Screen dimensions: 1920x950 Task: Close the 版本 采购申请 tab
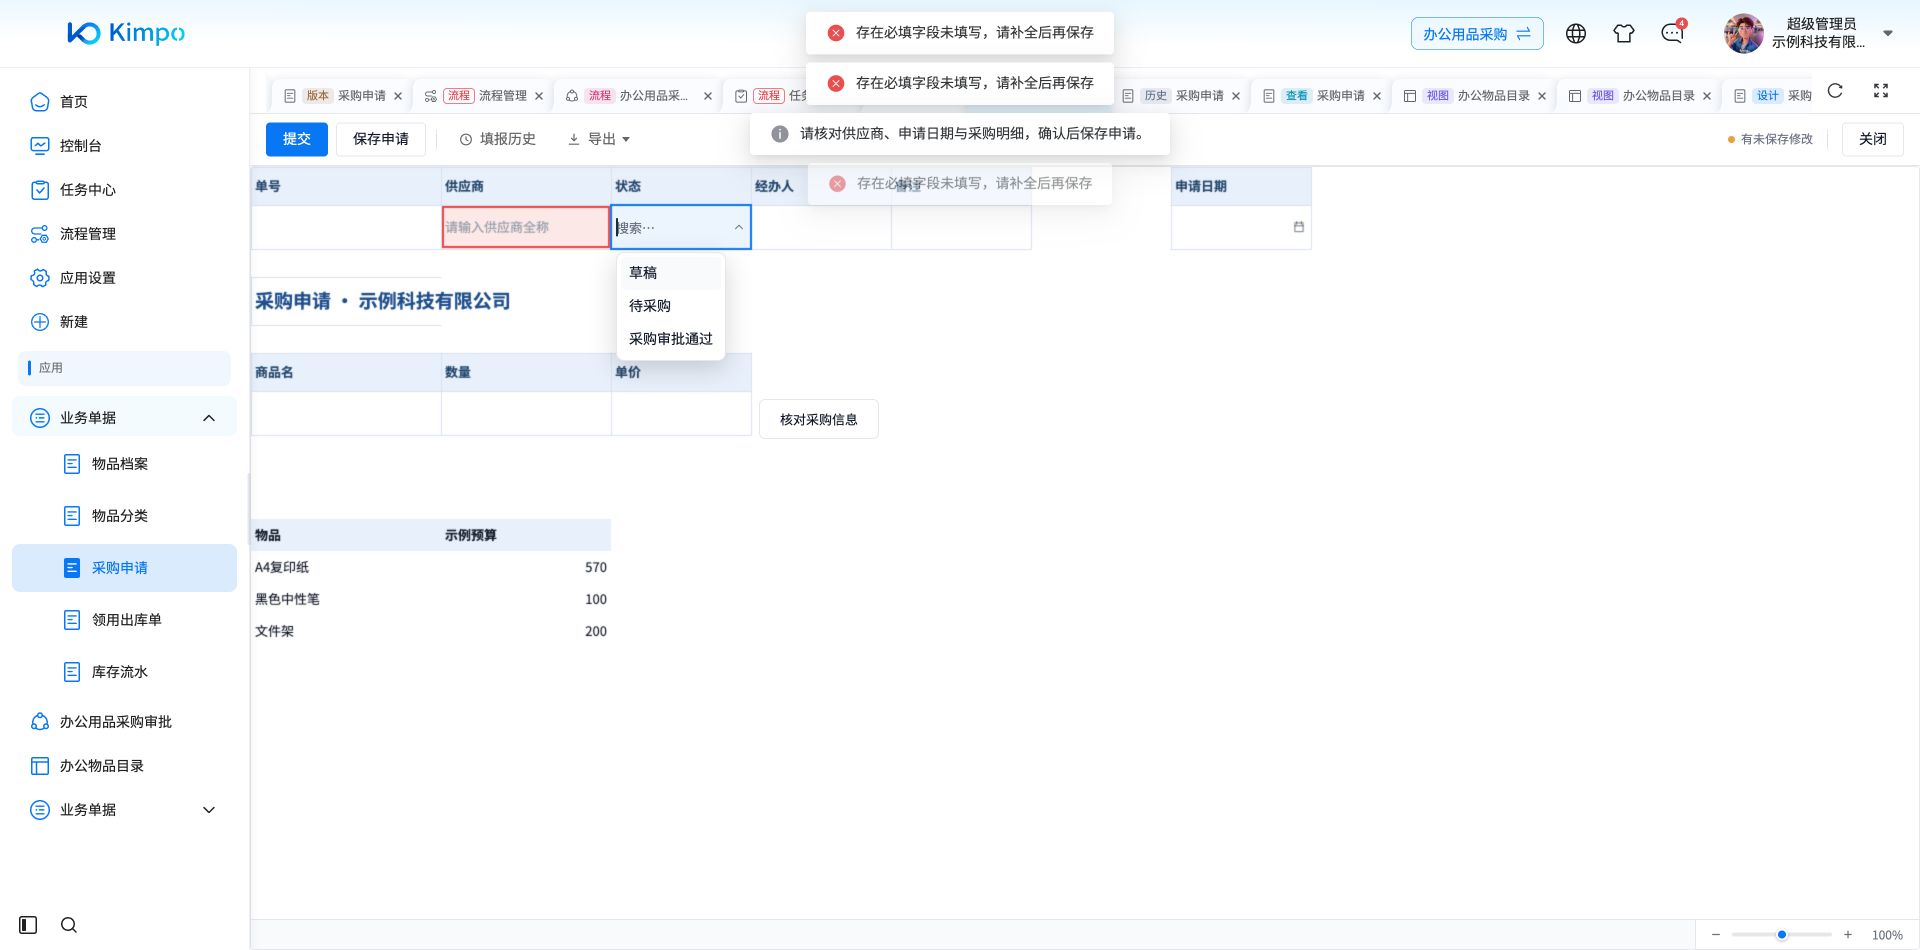tap(398, 96)
